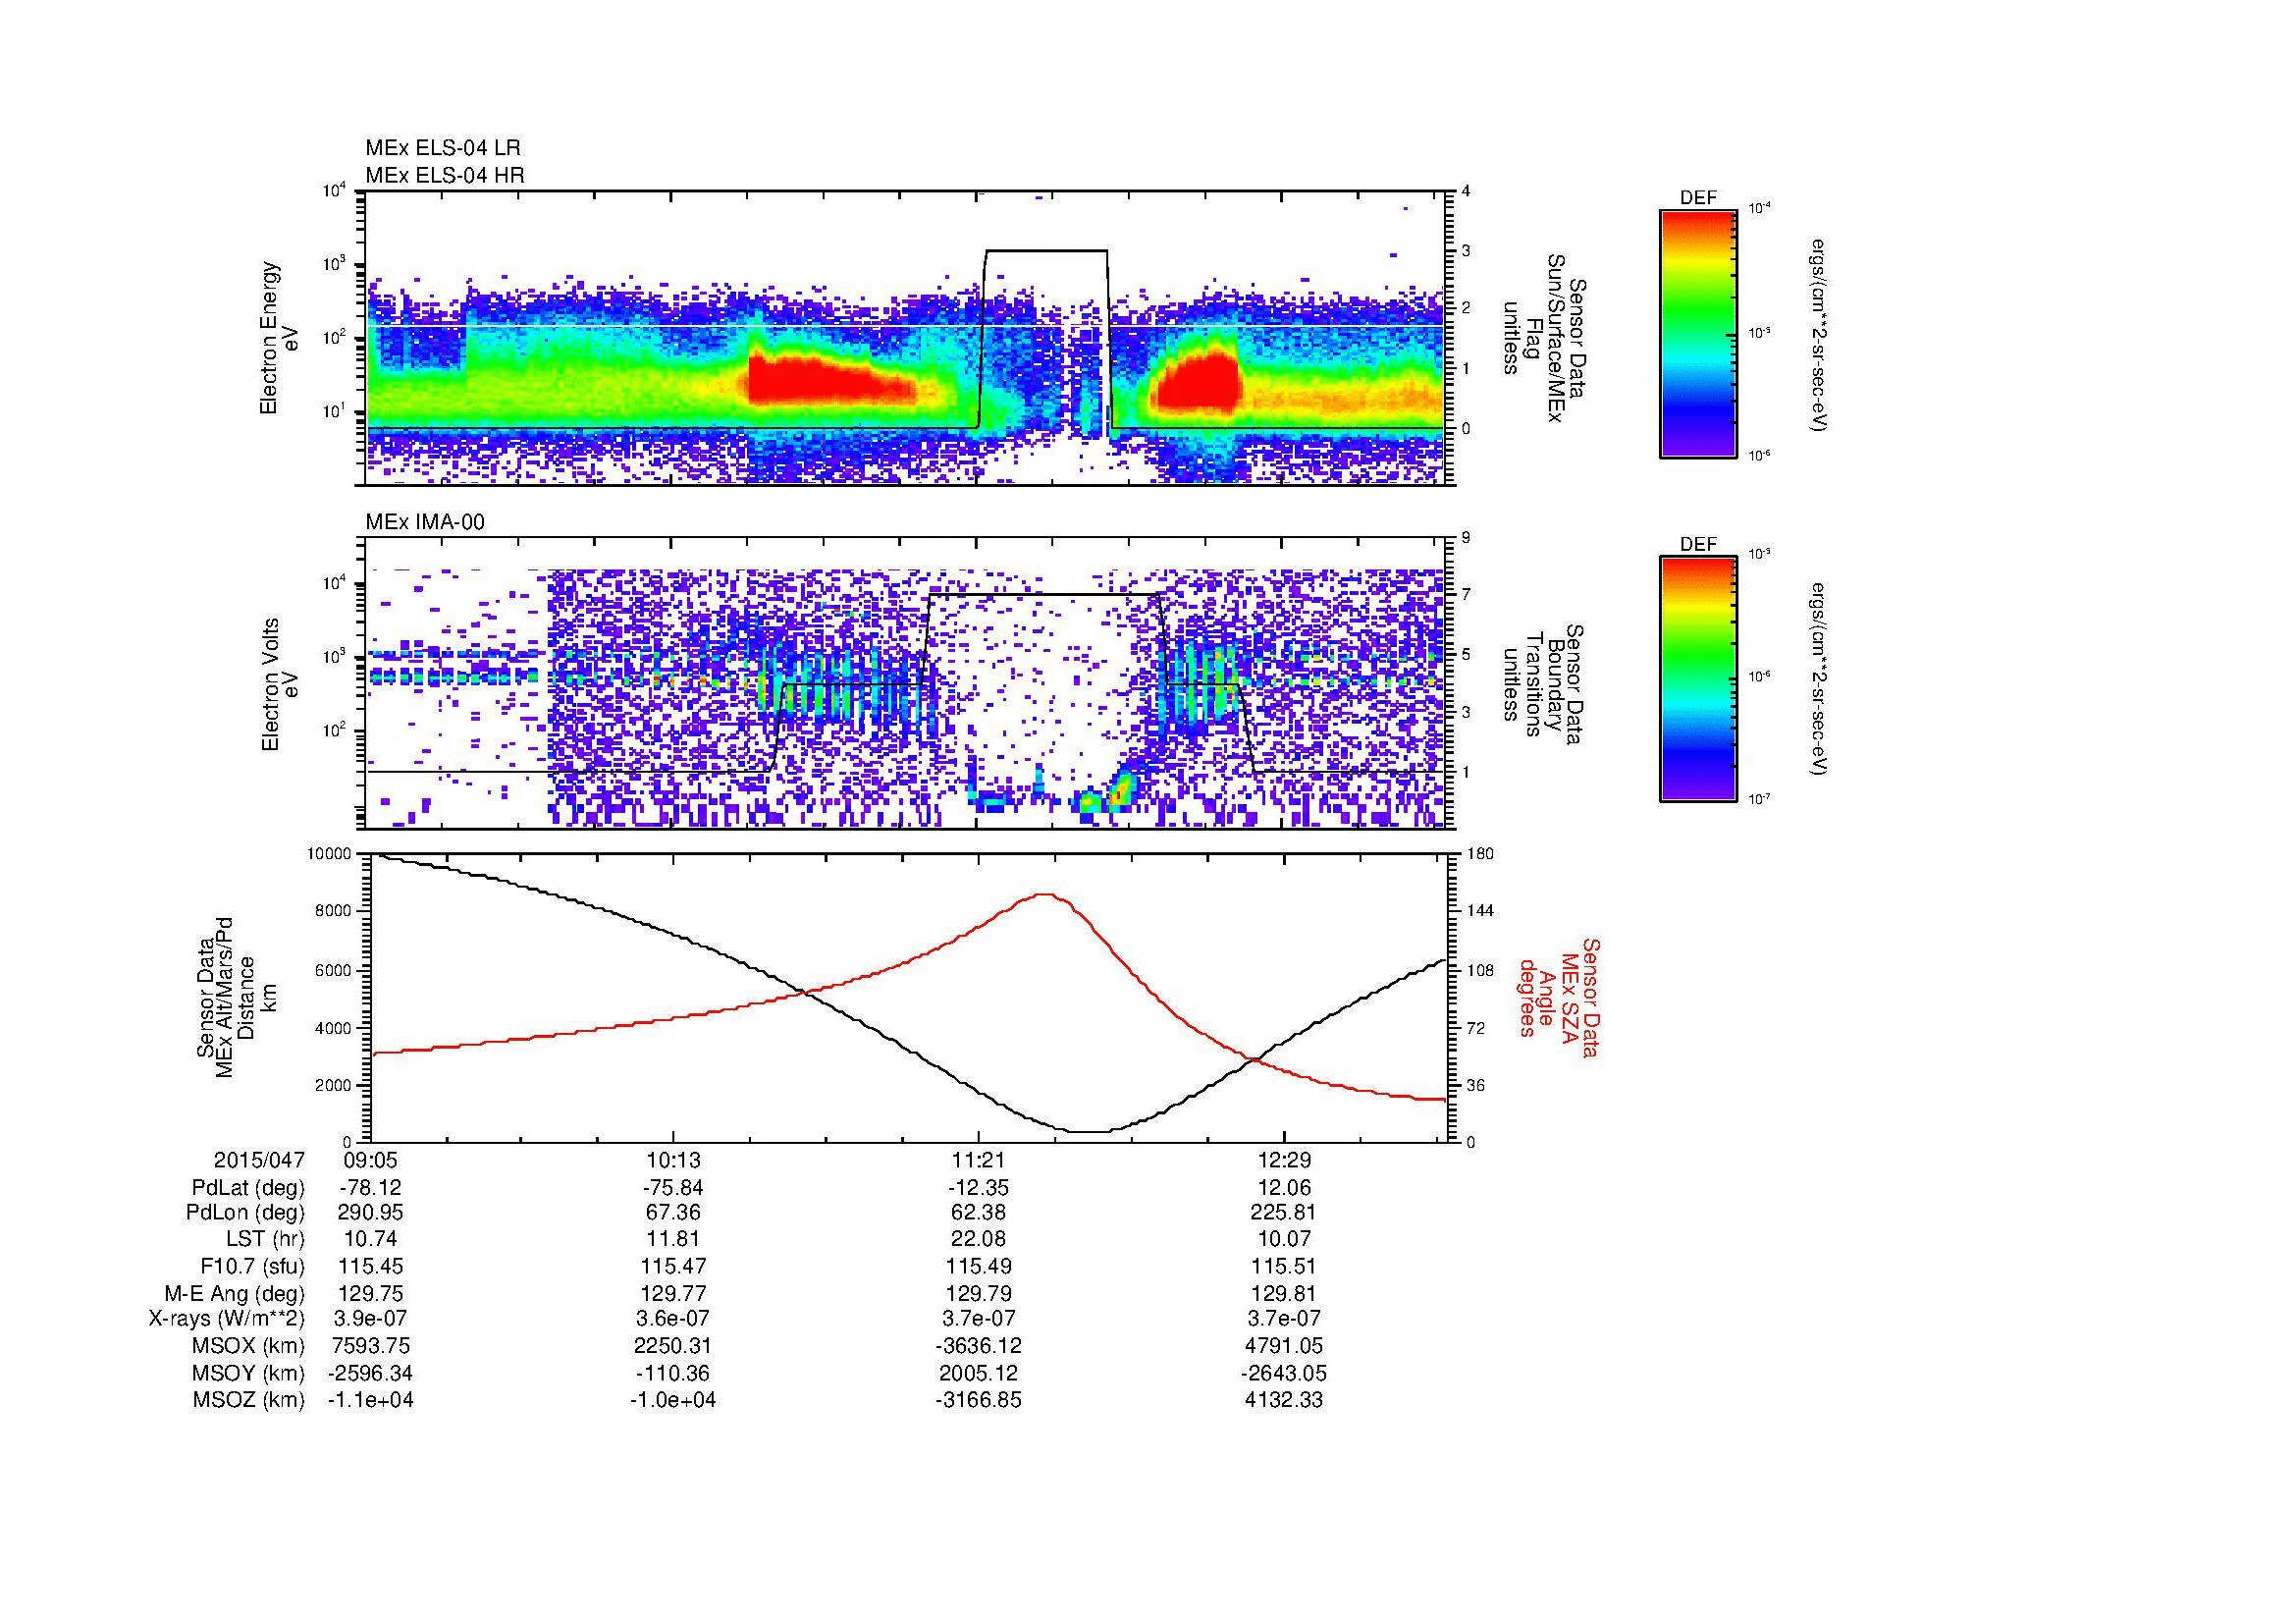Click the PdLon value 67.36
Image resolution: width=2296 pixels, height=1623 pixels.
(673, 1213)
